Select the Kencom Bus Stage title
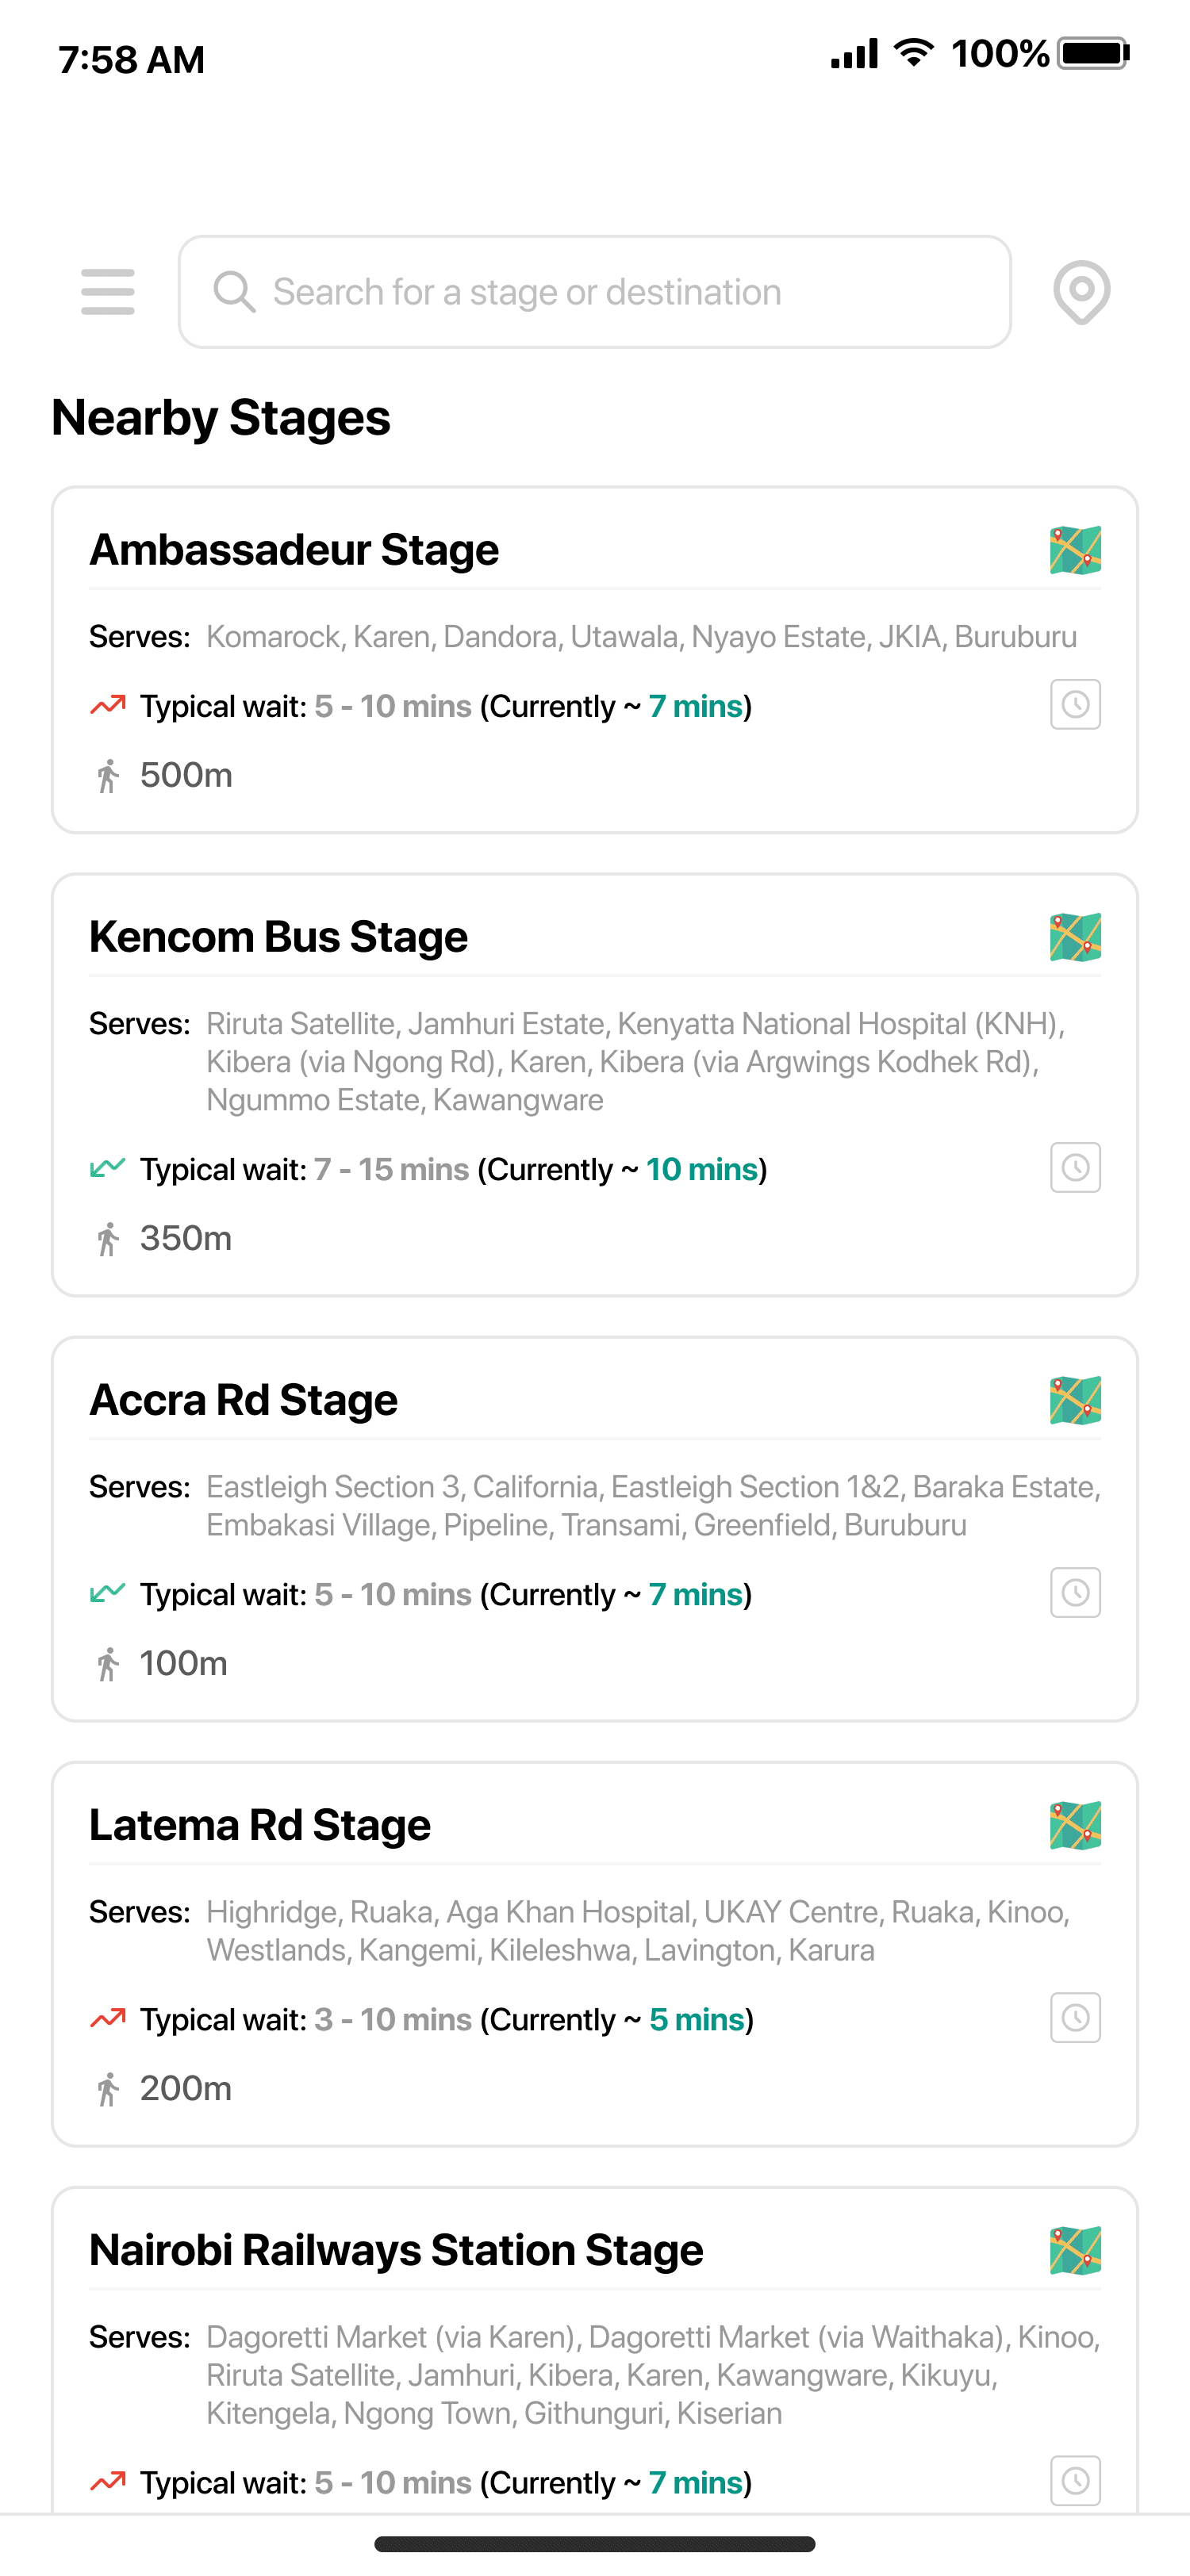Screen dimensions: 1190x2576 click(x=278, y=937)
